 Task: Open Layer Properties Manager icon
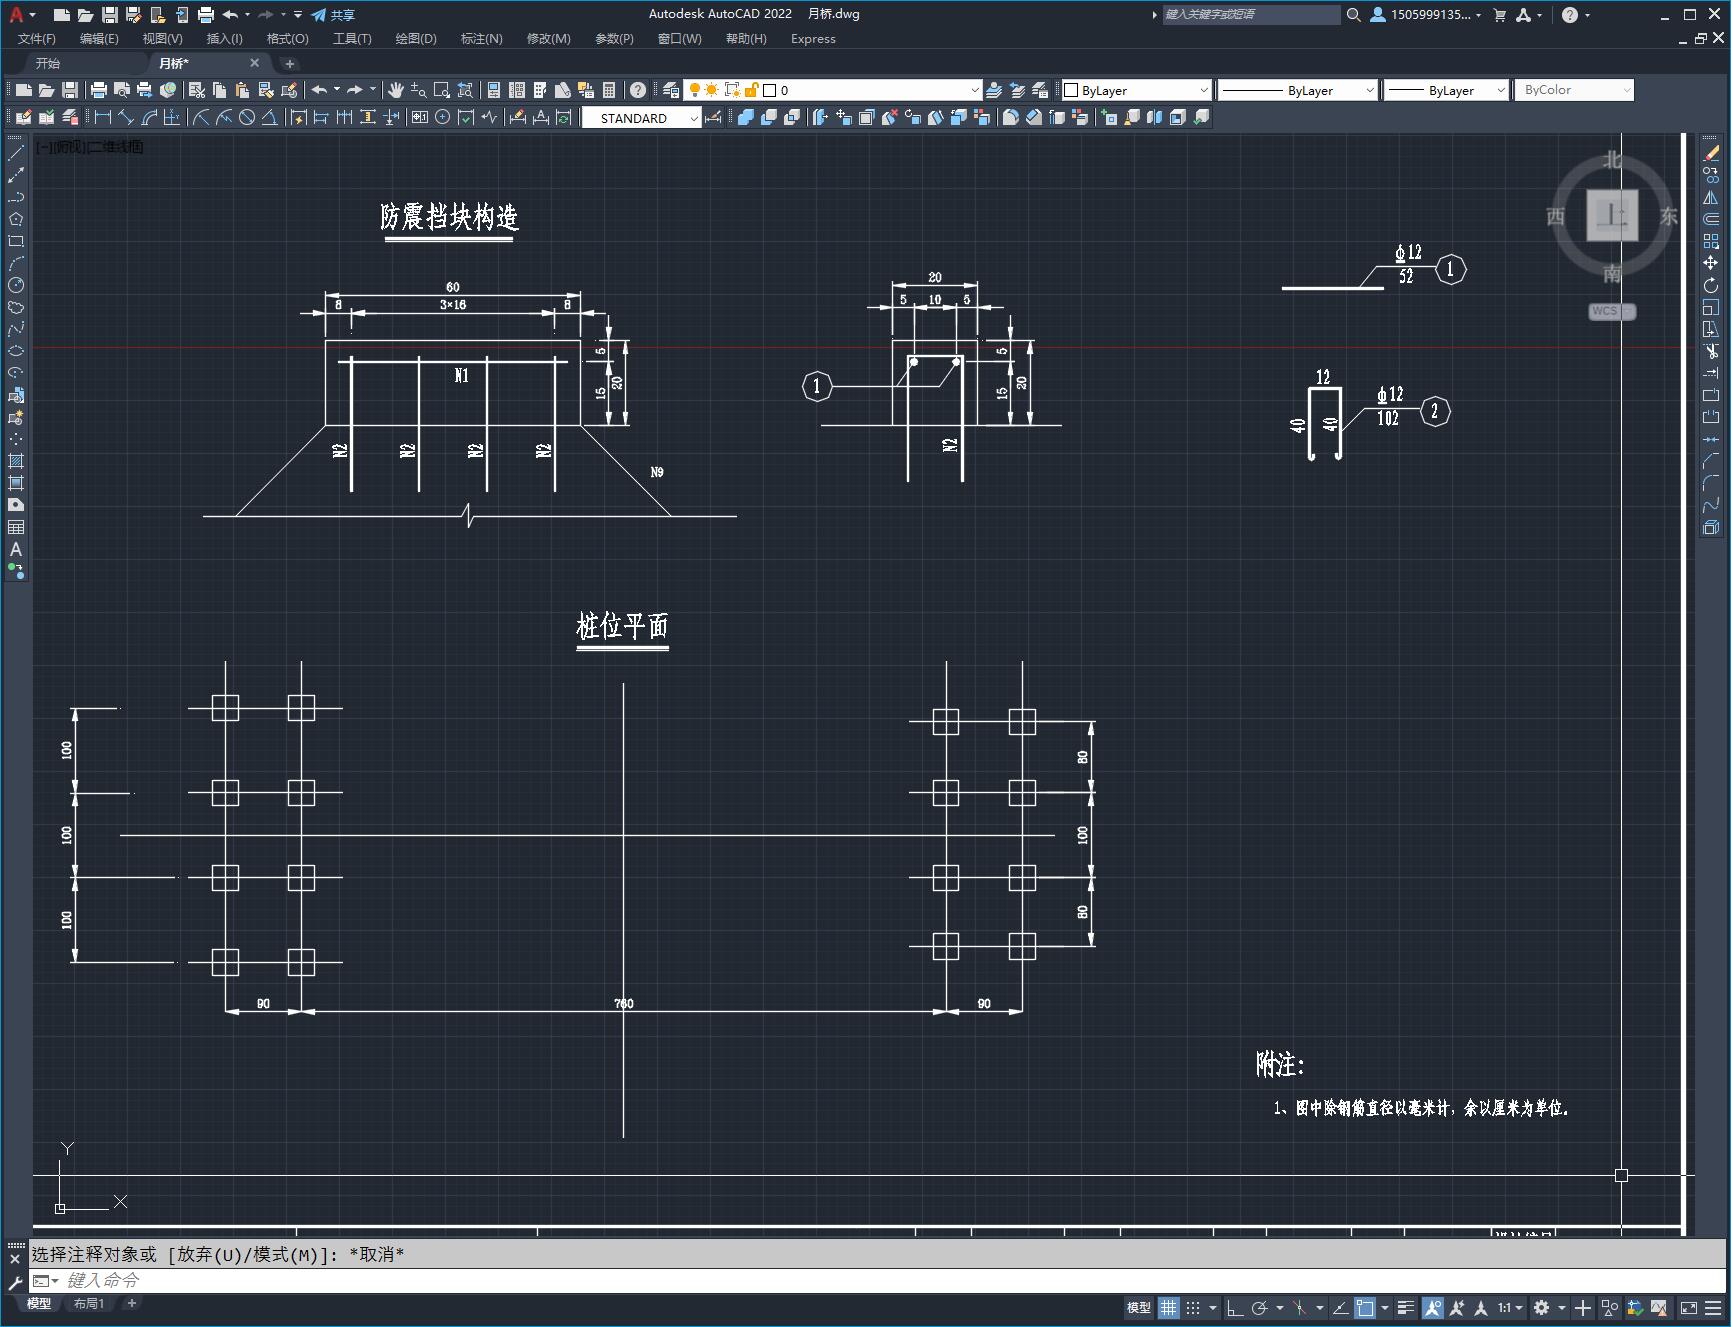pos(671,90)
